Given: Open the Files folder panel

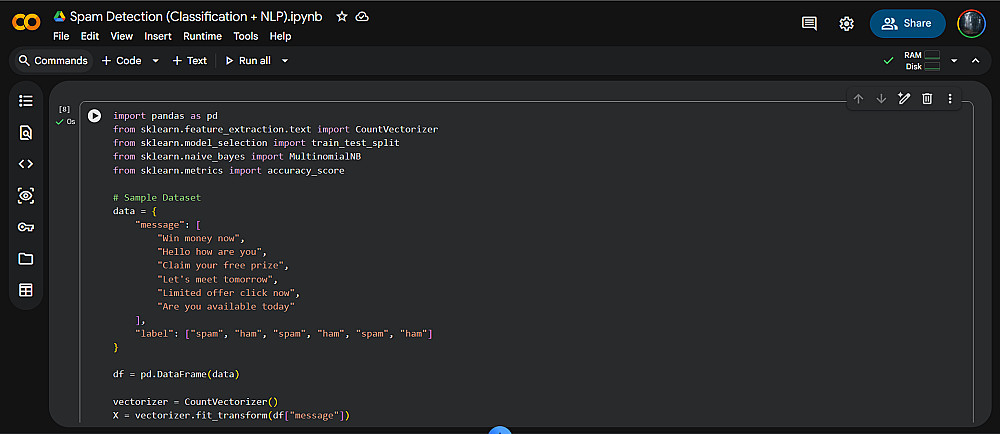Looking at the screenshot, I should pyautogui.click(x=26, y=259).
